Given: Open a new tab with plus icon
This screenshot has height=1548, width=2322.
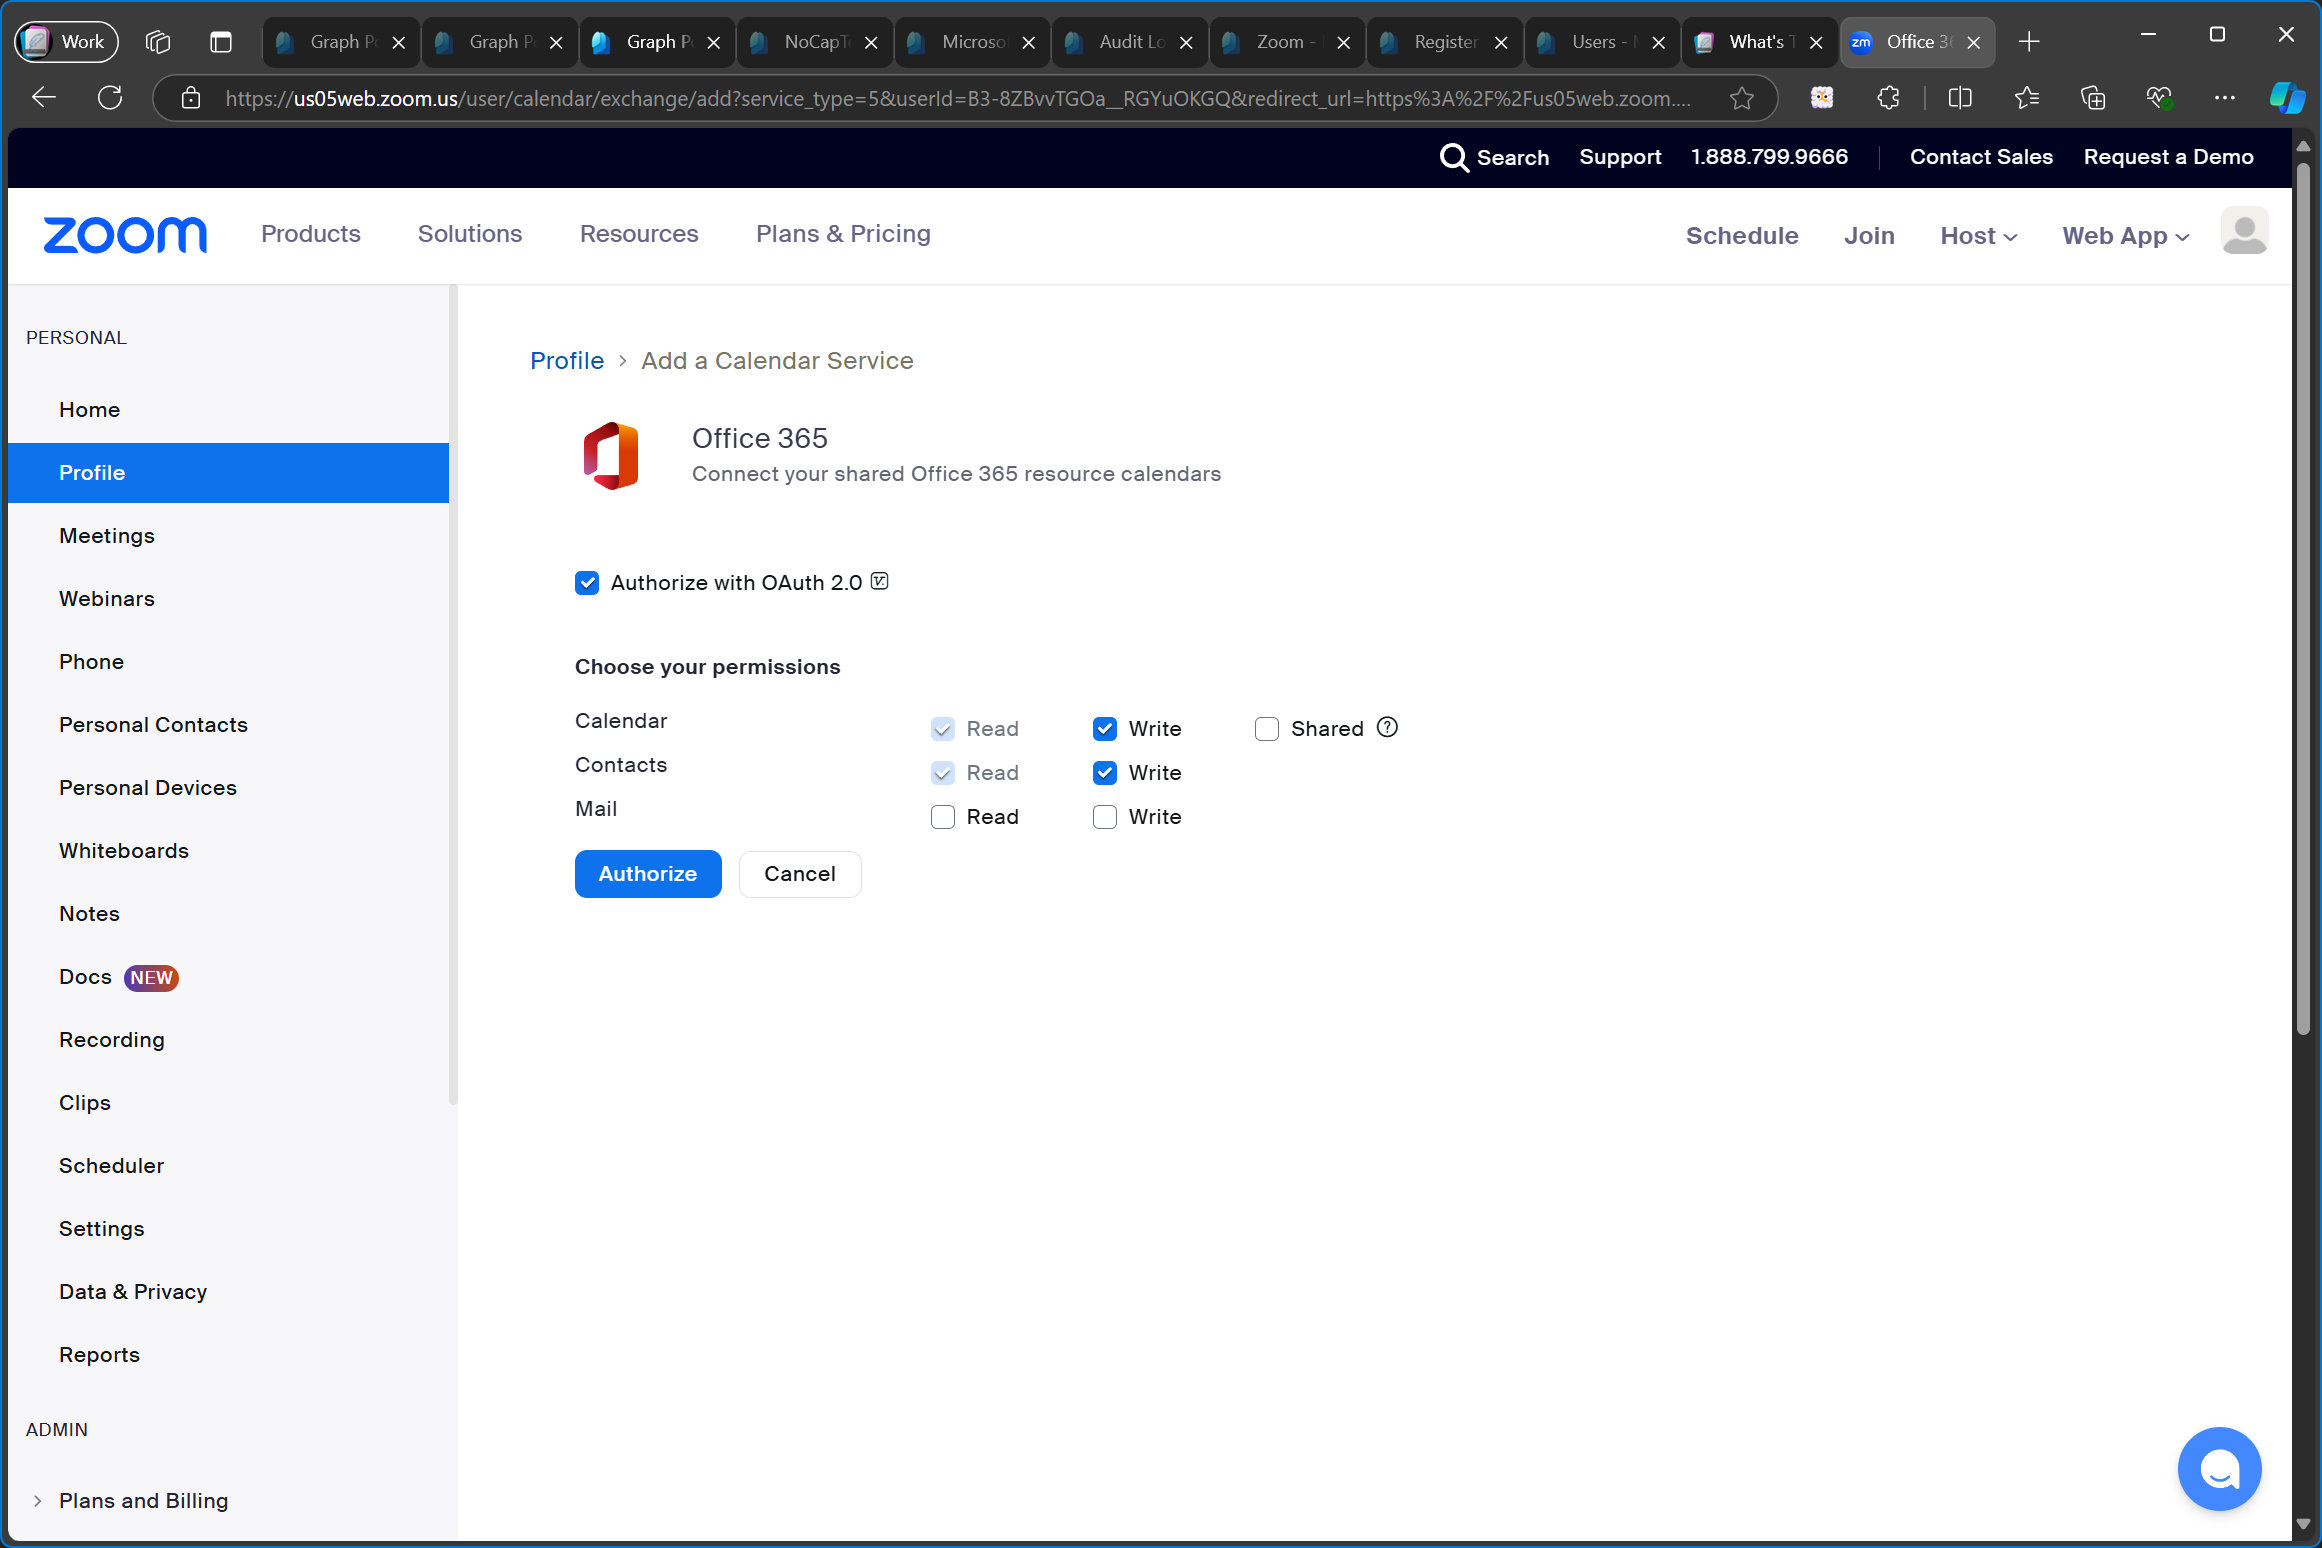Looking at the screenshot, I should pos(2029,42).
